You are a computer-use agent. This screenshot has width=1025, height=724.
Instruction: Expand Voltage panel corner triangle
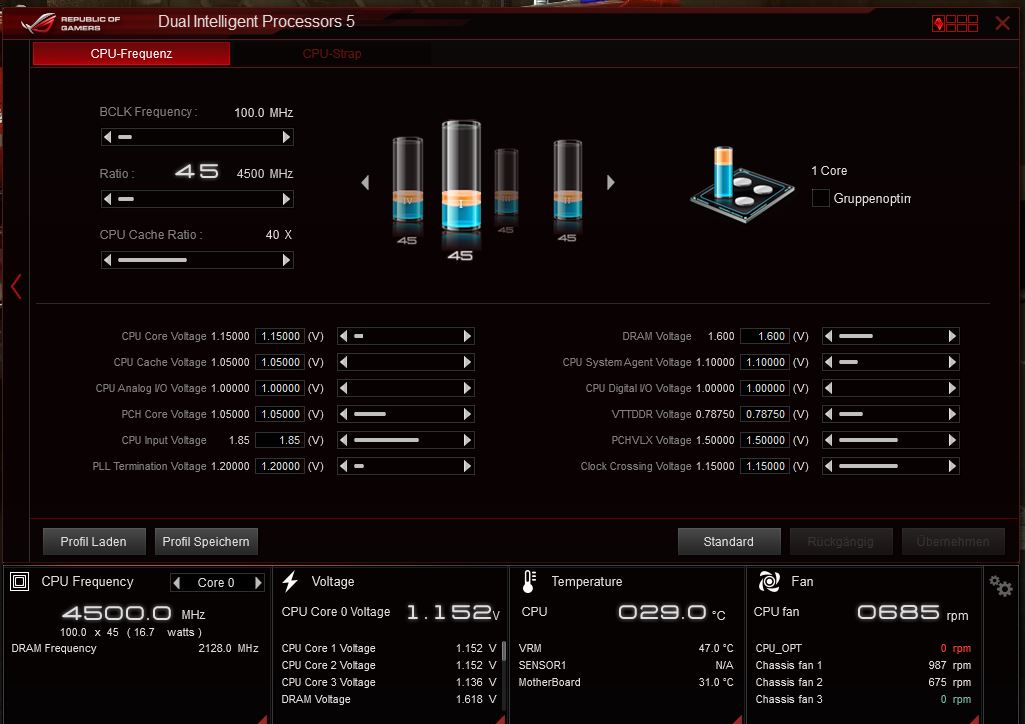(x=500, y=719)
